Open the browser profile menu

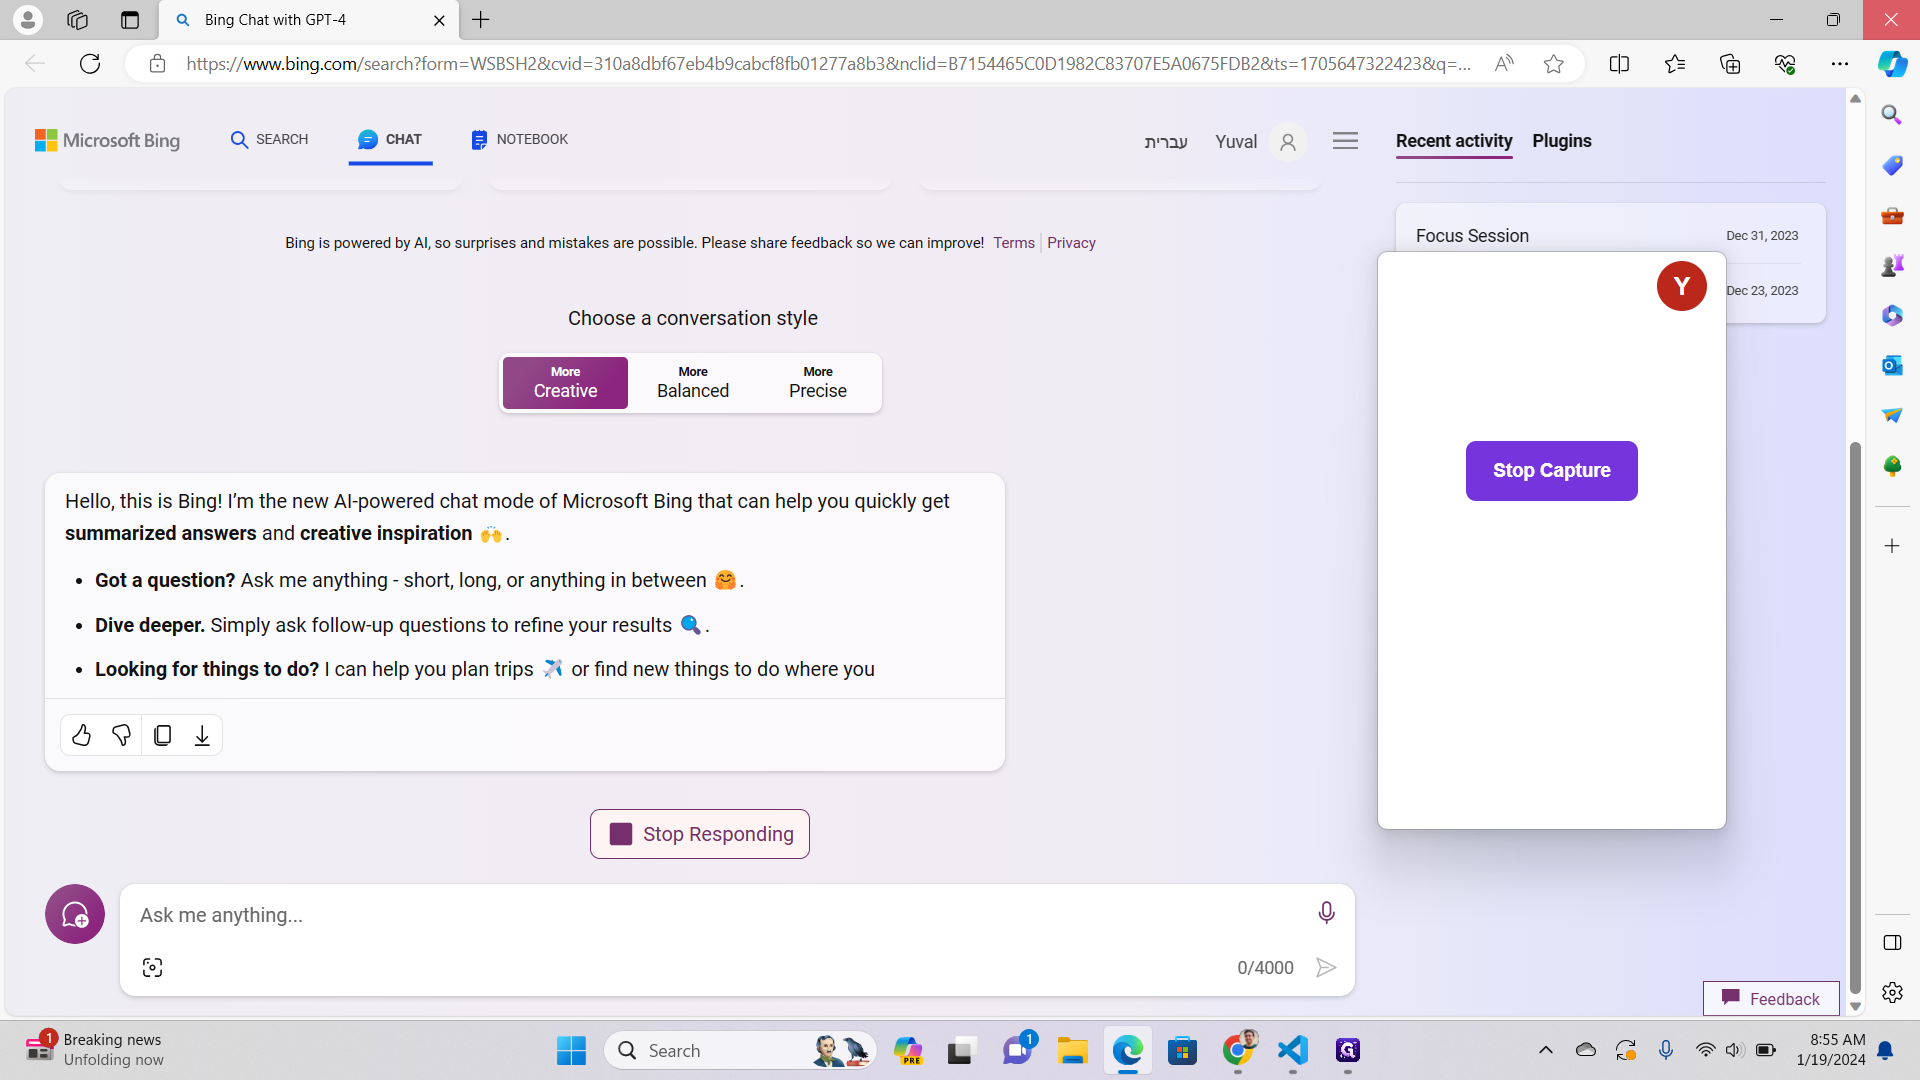(28, 19)
